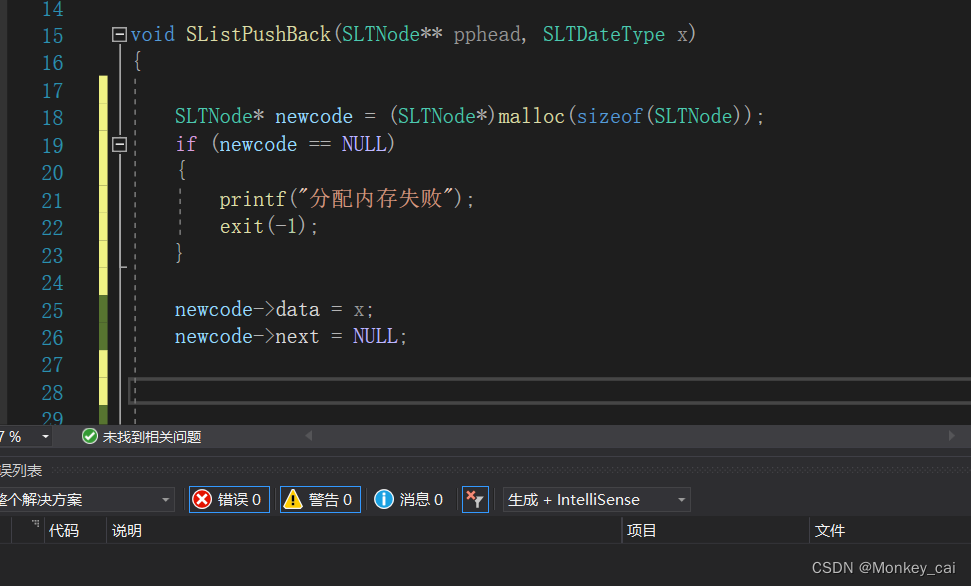Toggle the 消息 0 messages filter
Viewport: 971px width, 586px height.
tap(409, 499)
